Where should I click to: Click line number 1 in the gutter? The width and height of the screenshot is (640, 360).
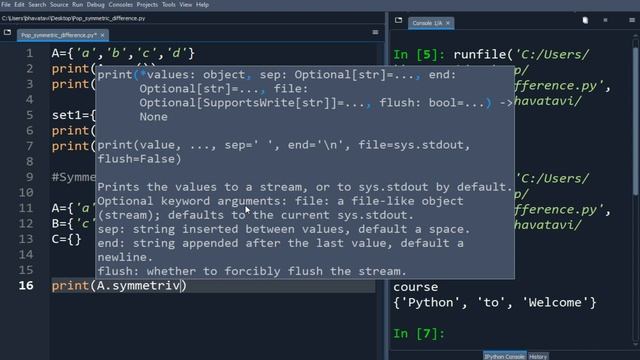click(29, 53)
